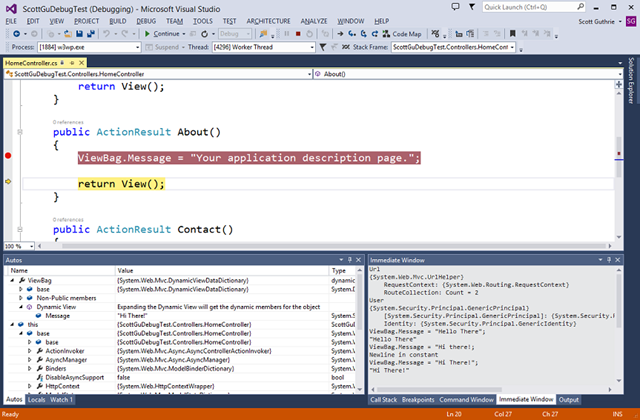Image resolution: width=640 pixels, height=420 pixels.
Task: Open the ANALYZE menu
Action: tap(314, 21)
